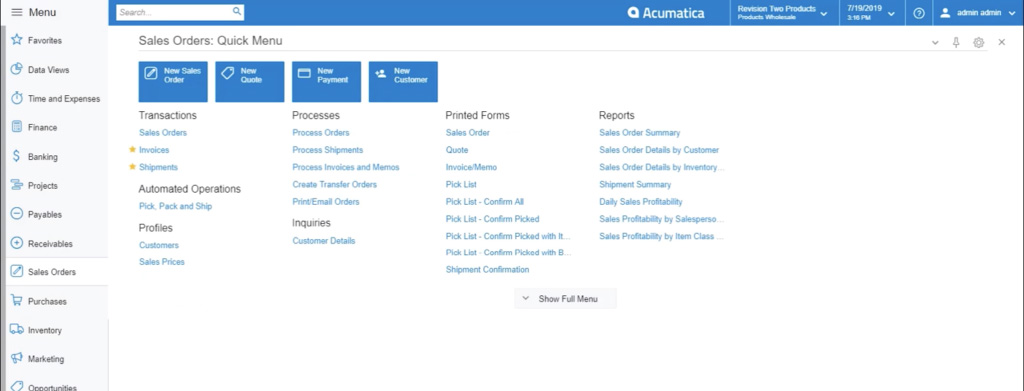The image size is (1024, 391).
Task: Open Process Shipments link
Action: (328, 149)
